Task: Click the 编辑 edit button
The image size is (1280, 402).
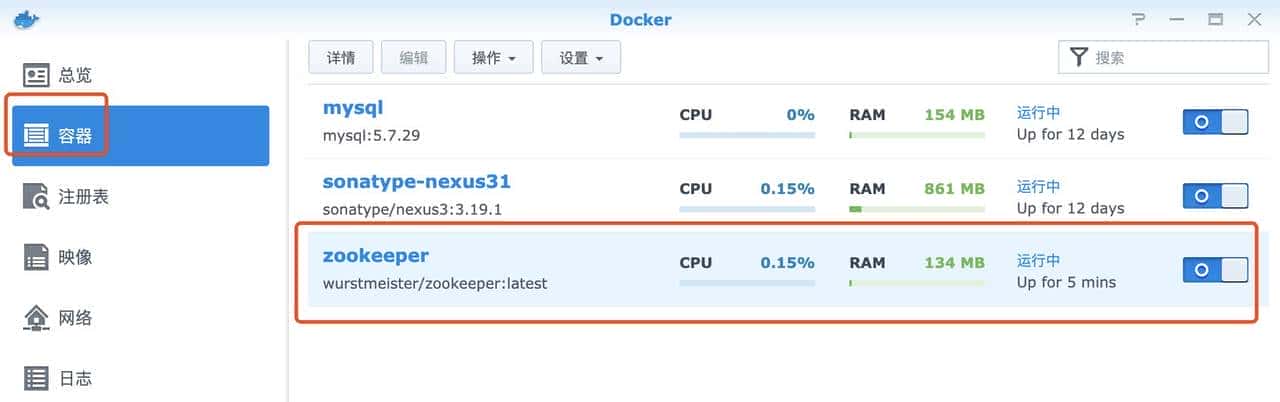Action: tap(414, 58)
